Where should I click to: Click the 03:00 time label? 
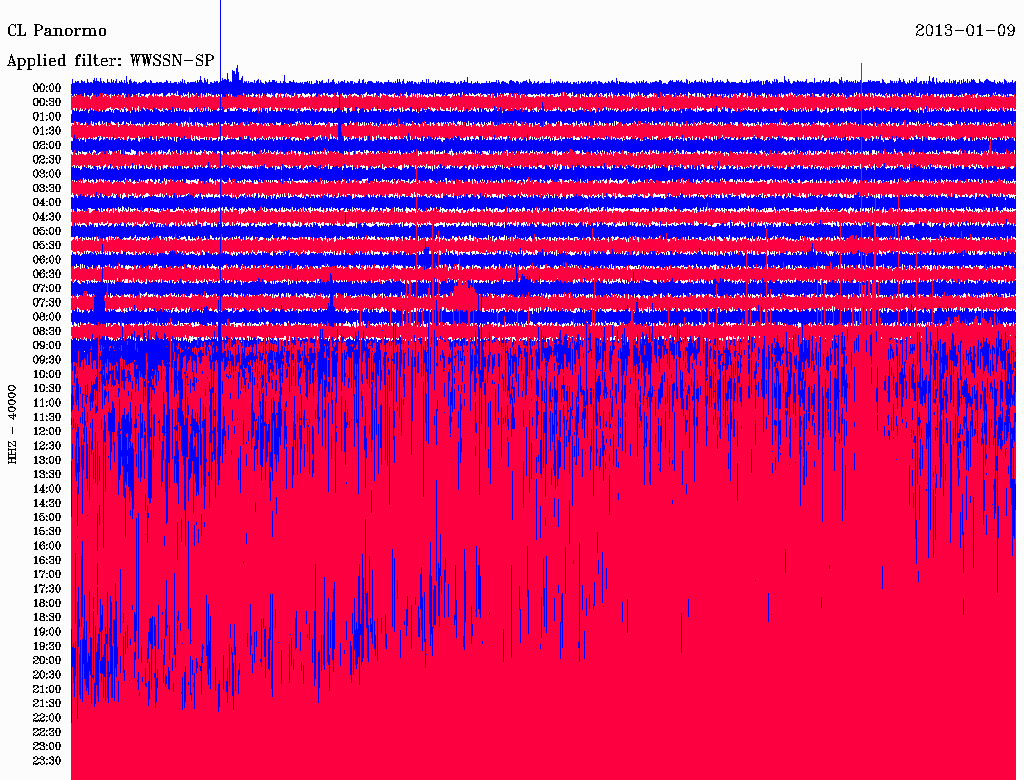tap(47, 174)
